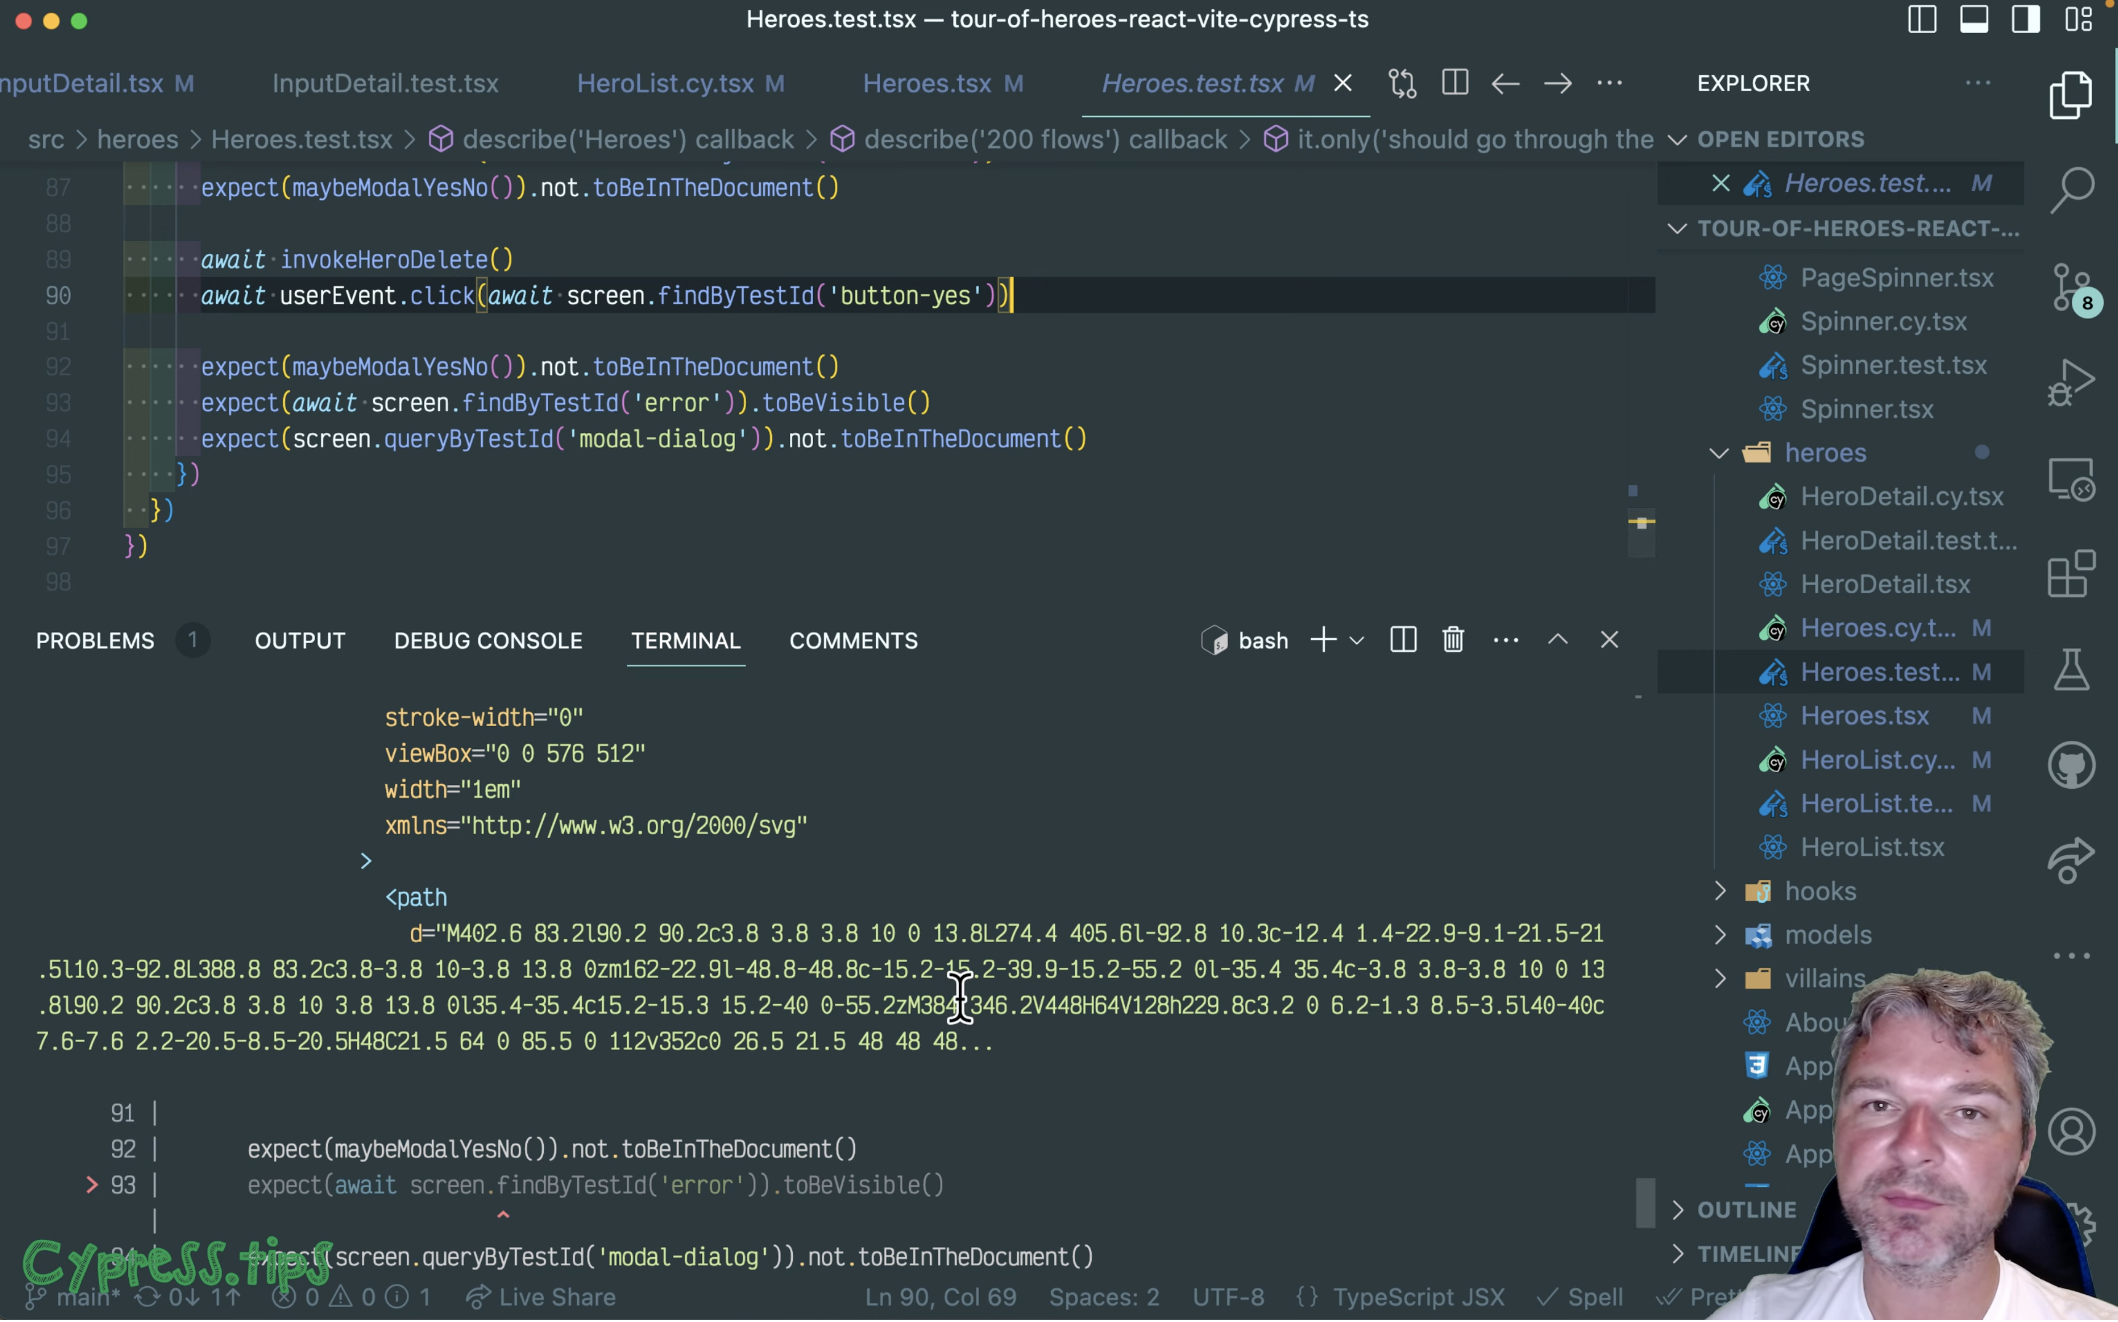Open the GitHub view icon
Image resolution: width=2118 pixels, height=1322 pixels.
(x=2071, y=766)
